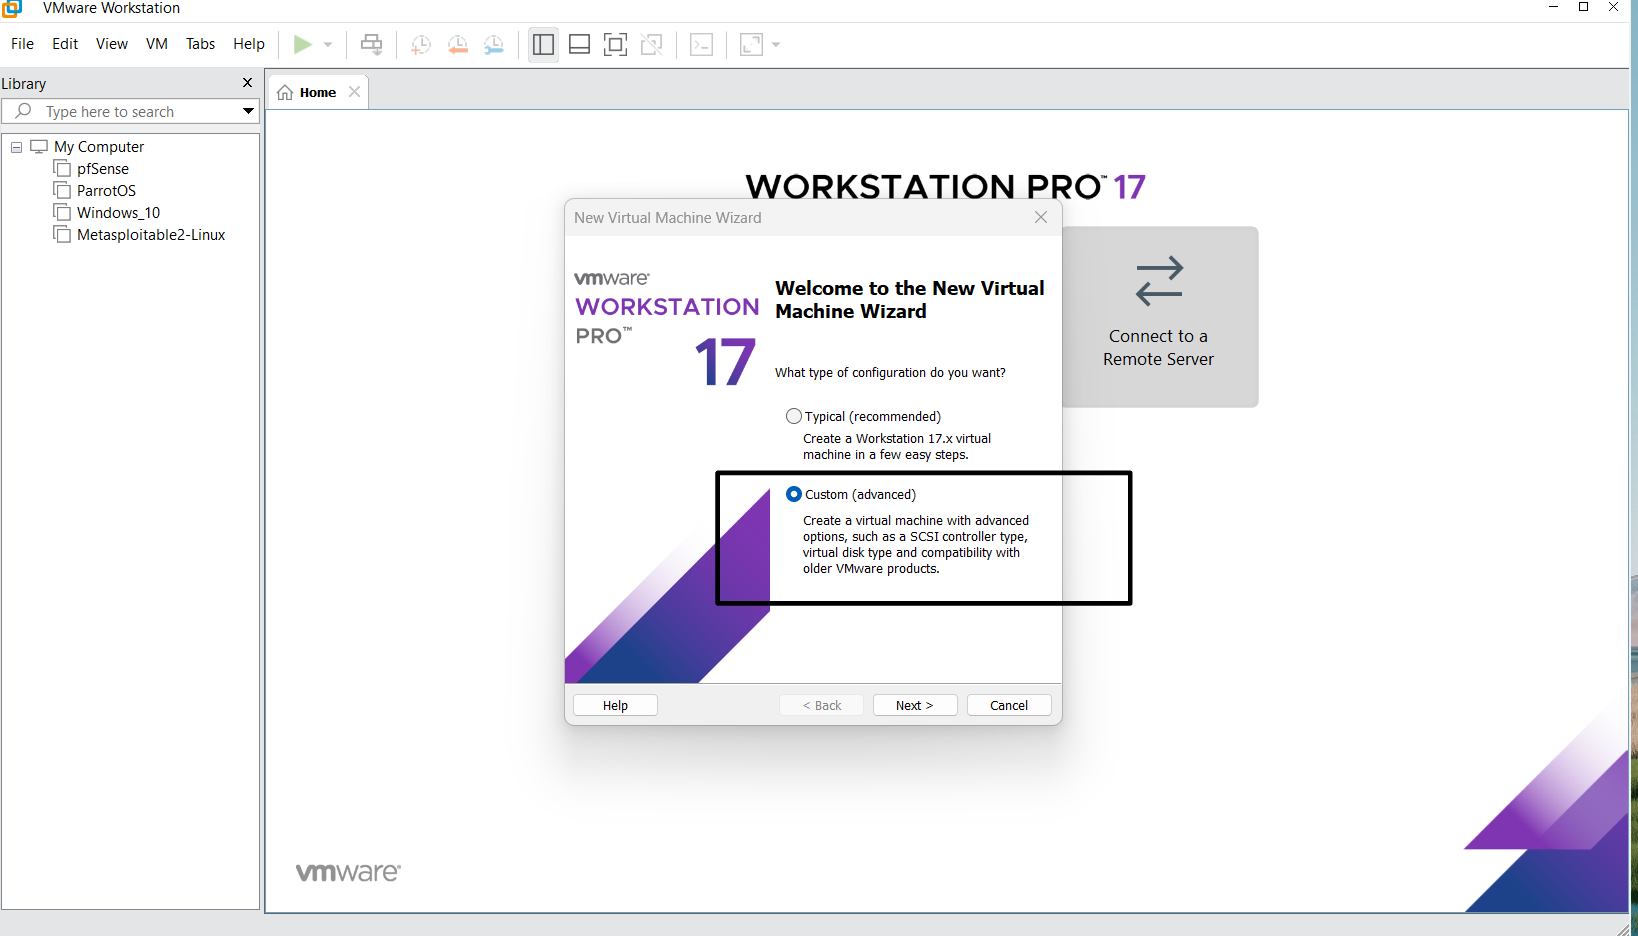Open the File menu
1638x936 pixels.
tap(22, 44)
